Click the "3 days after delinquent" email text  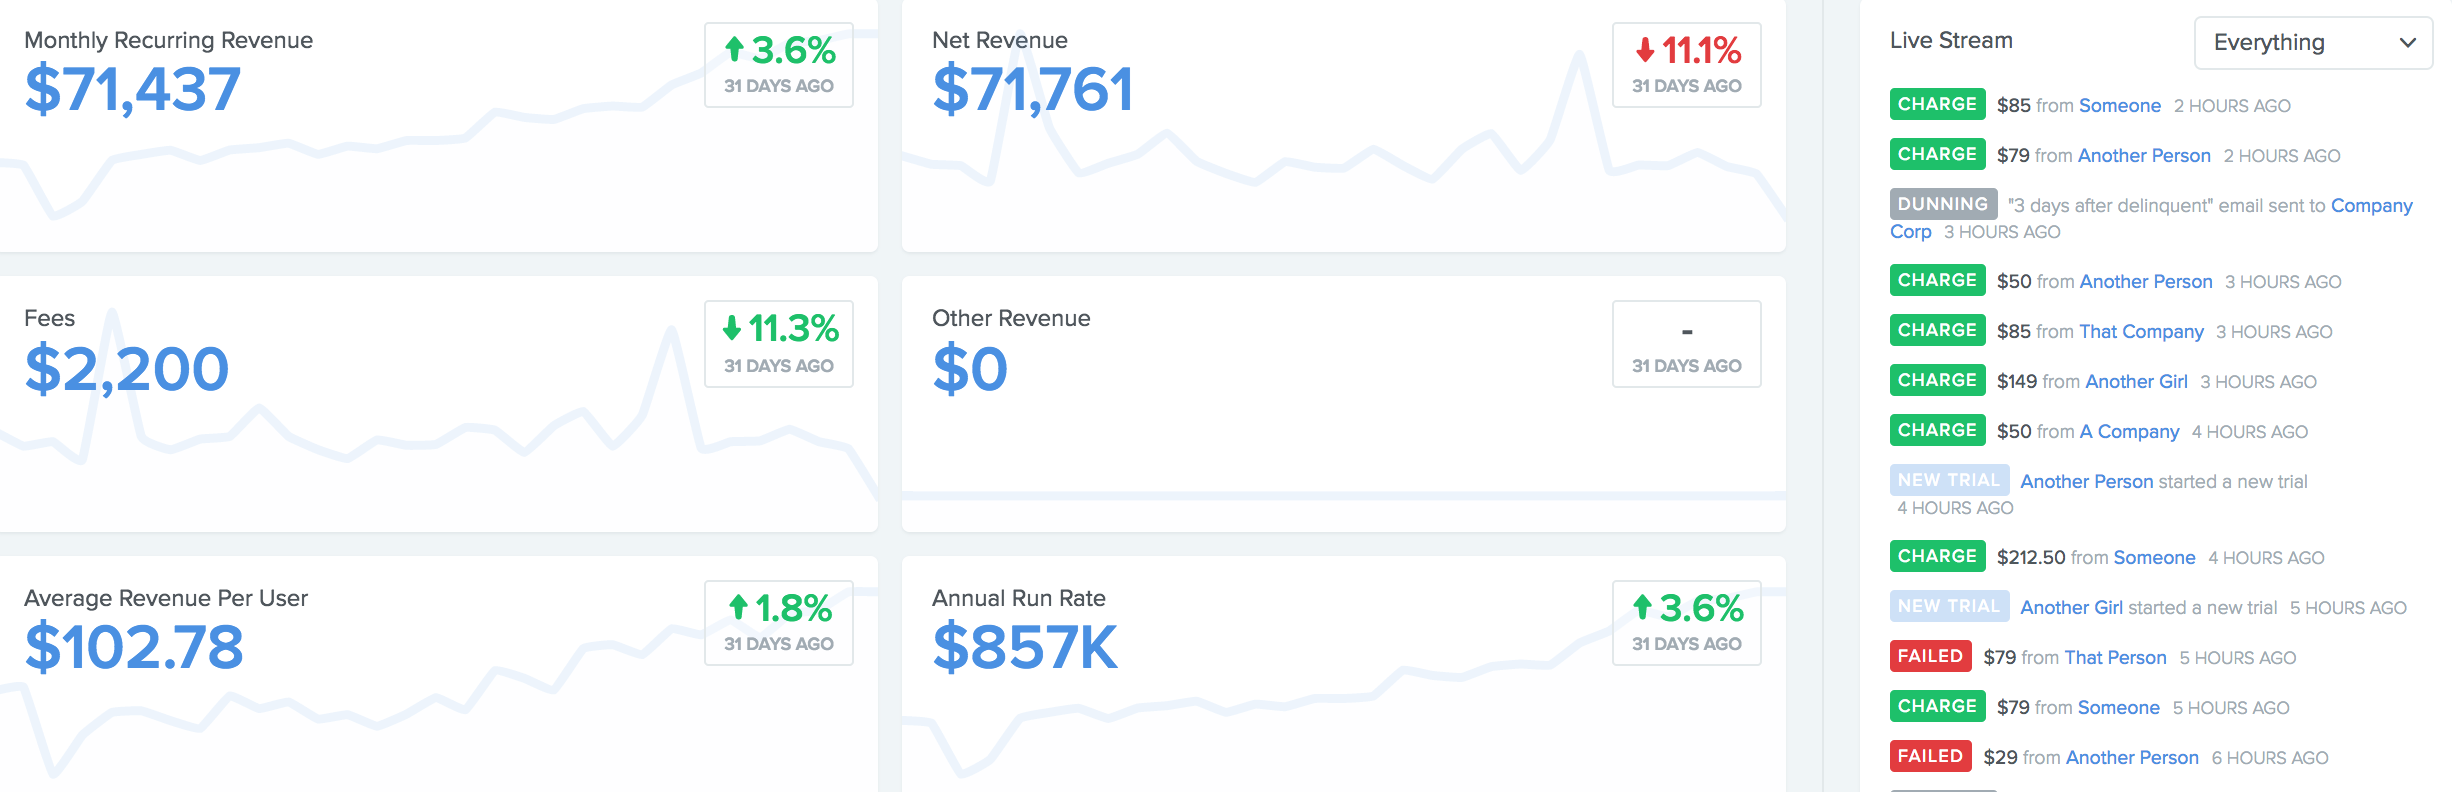[2167, 206]
